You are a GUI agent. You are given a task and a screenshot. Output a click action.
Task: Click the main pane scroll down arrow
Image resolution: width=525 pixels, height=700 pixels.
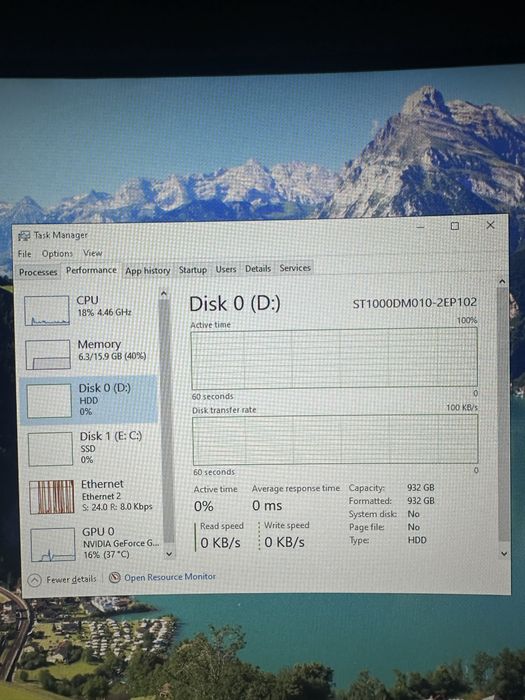(504, 554)
